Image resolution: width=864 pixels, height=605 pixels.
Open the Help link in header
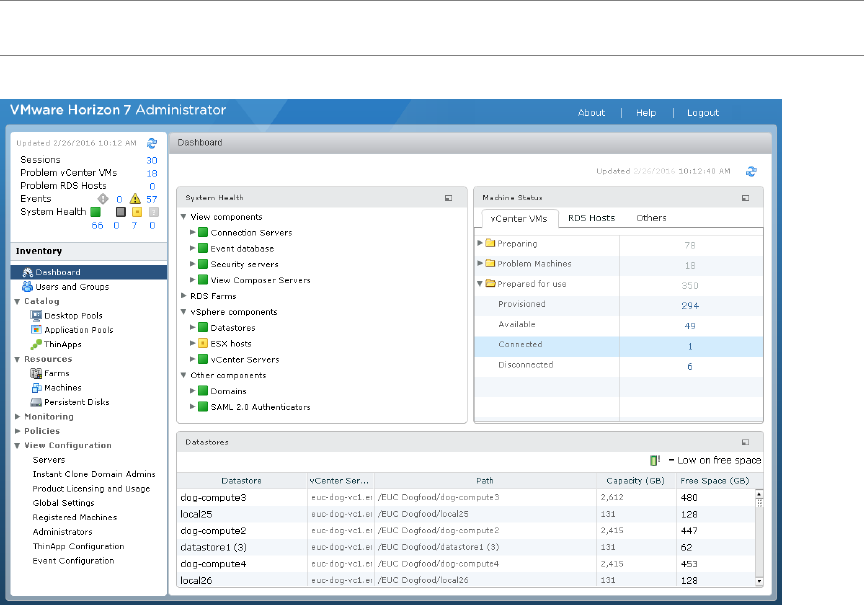coord(646,113)
